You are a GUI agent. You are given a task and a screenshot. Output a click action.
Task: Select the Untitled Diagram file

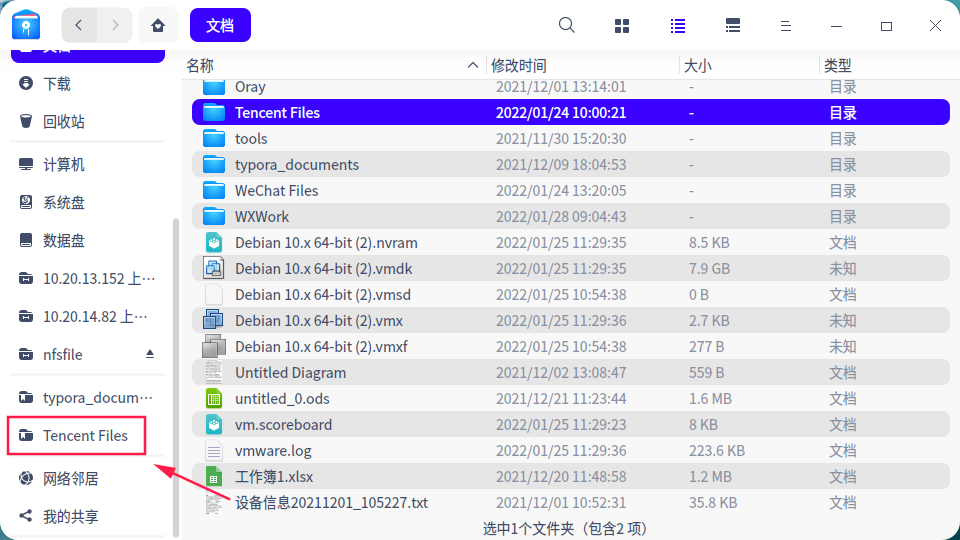571,373
